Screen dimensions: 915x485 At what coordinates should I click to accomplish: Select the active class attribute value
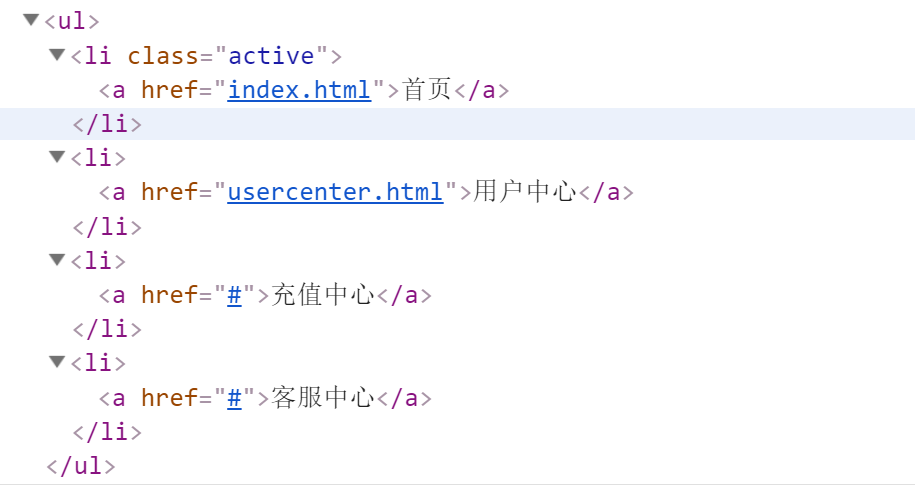tap(271, 56)
